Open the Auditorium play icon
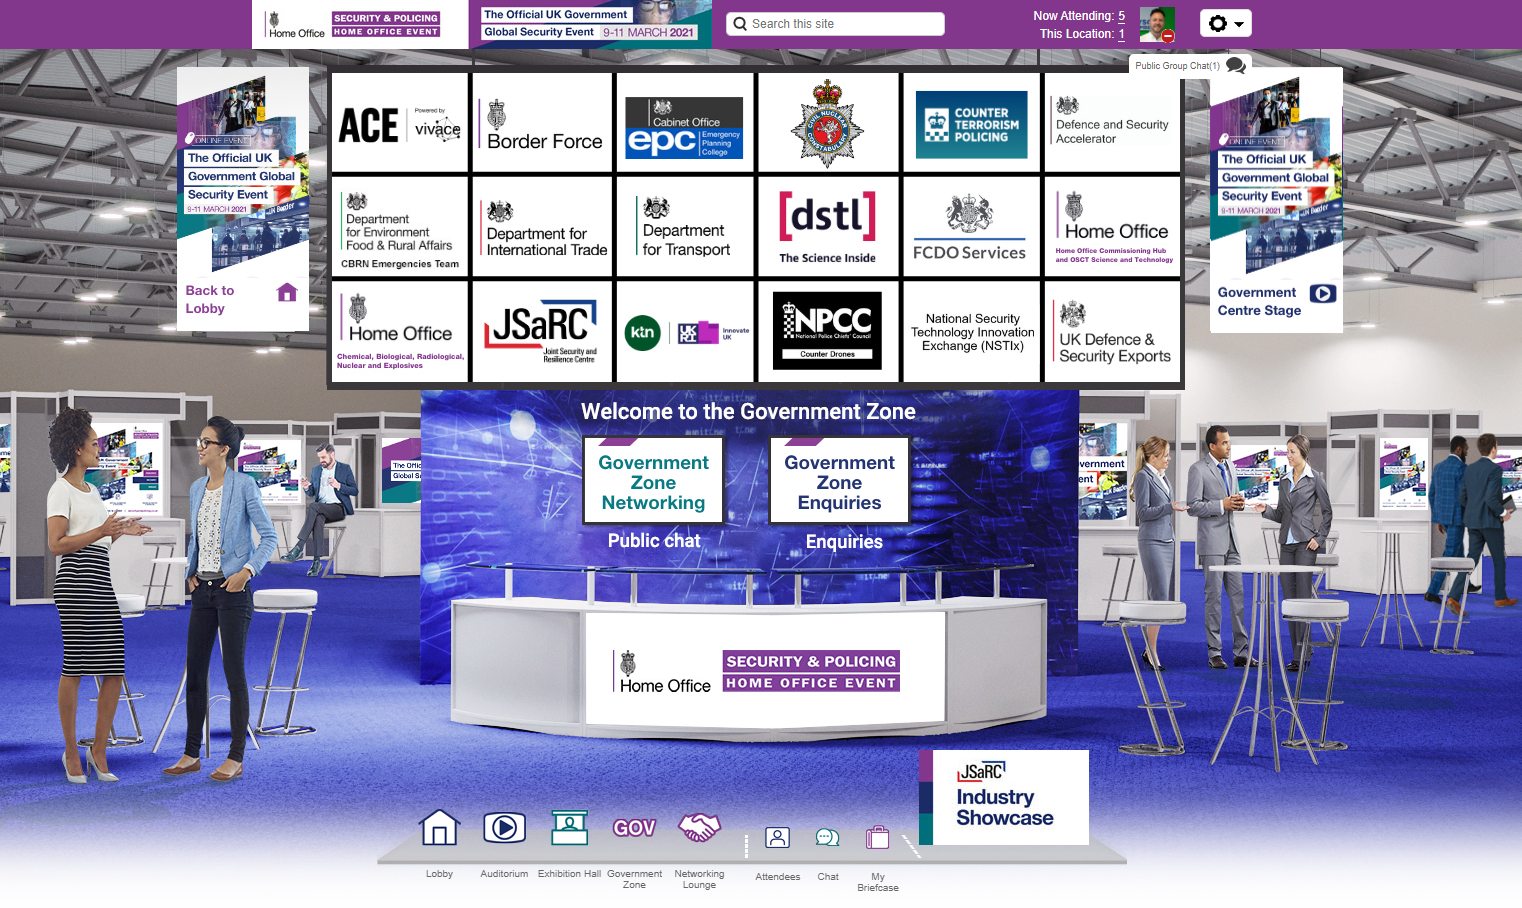Viewport: 1522px width, 908px height. [x=504, y=828]
